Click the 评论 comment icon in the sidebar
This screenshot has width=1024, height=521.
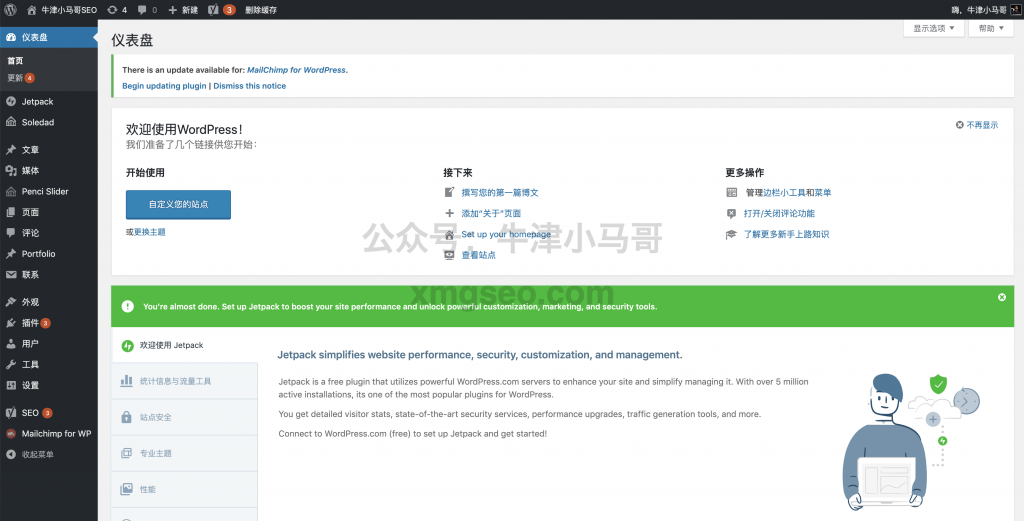tap(10, 232)
